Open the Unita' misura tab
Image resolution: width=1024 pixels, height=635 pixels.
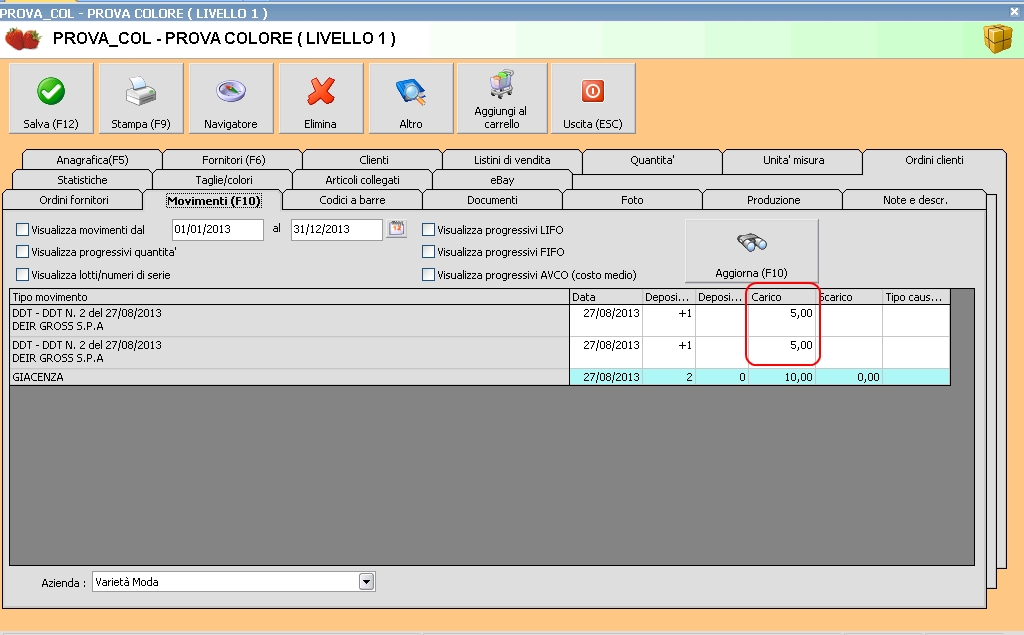tap(793, 160)
